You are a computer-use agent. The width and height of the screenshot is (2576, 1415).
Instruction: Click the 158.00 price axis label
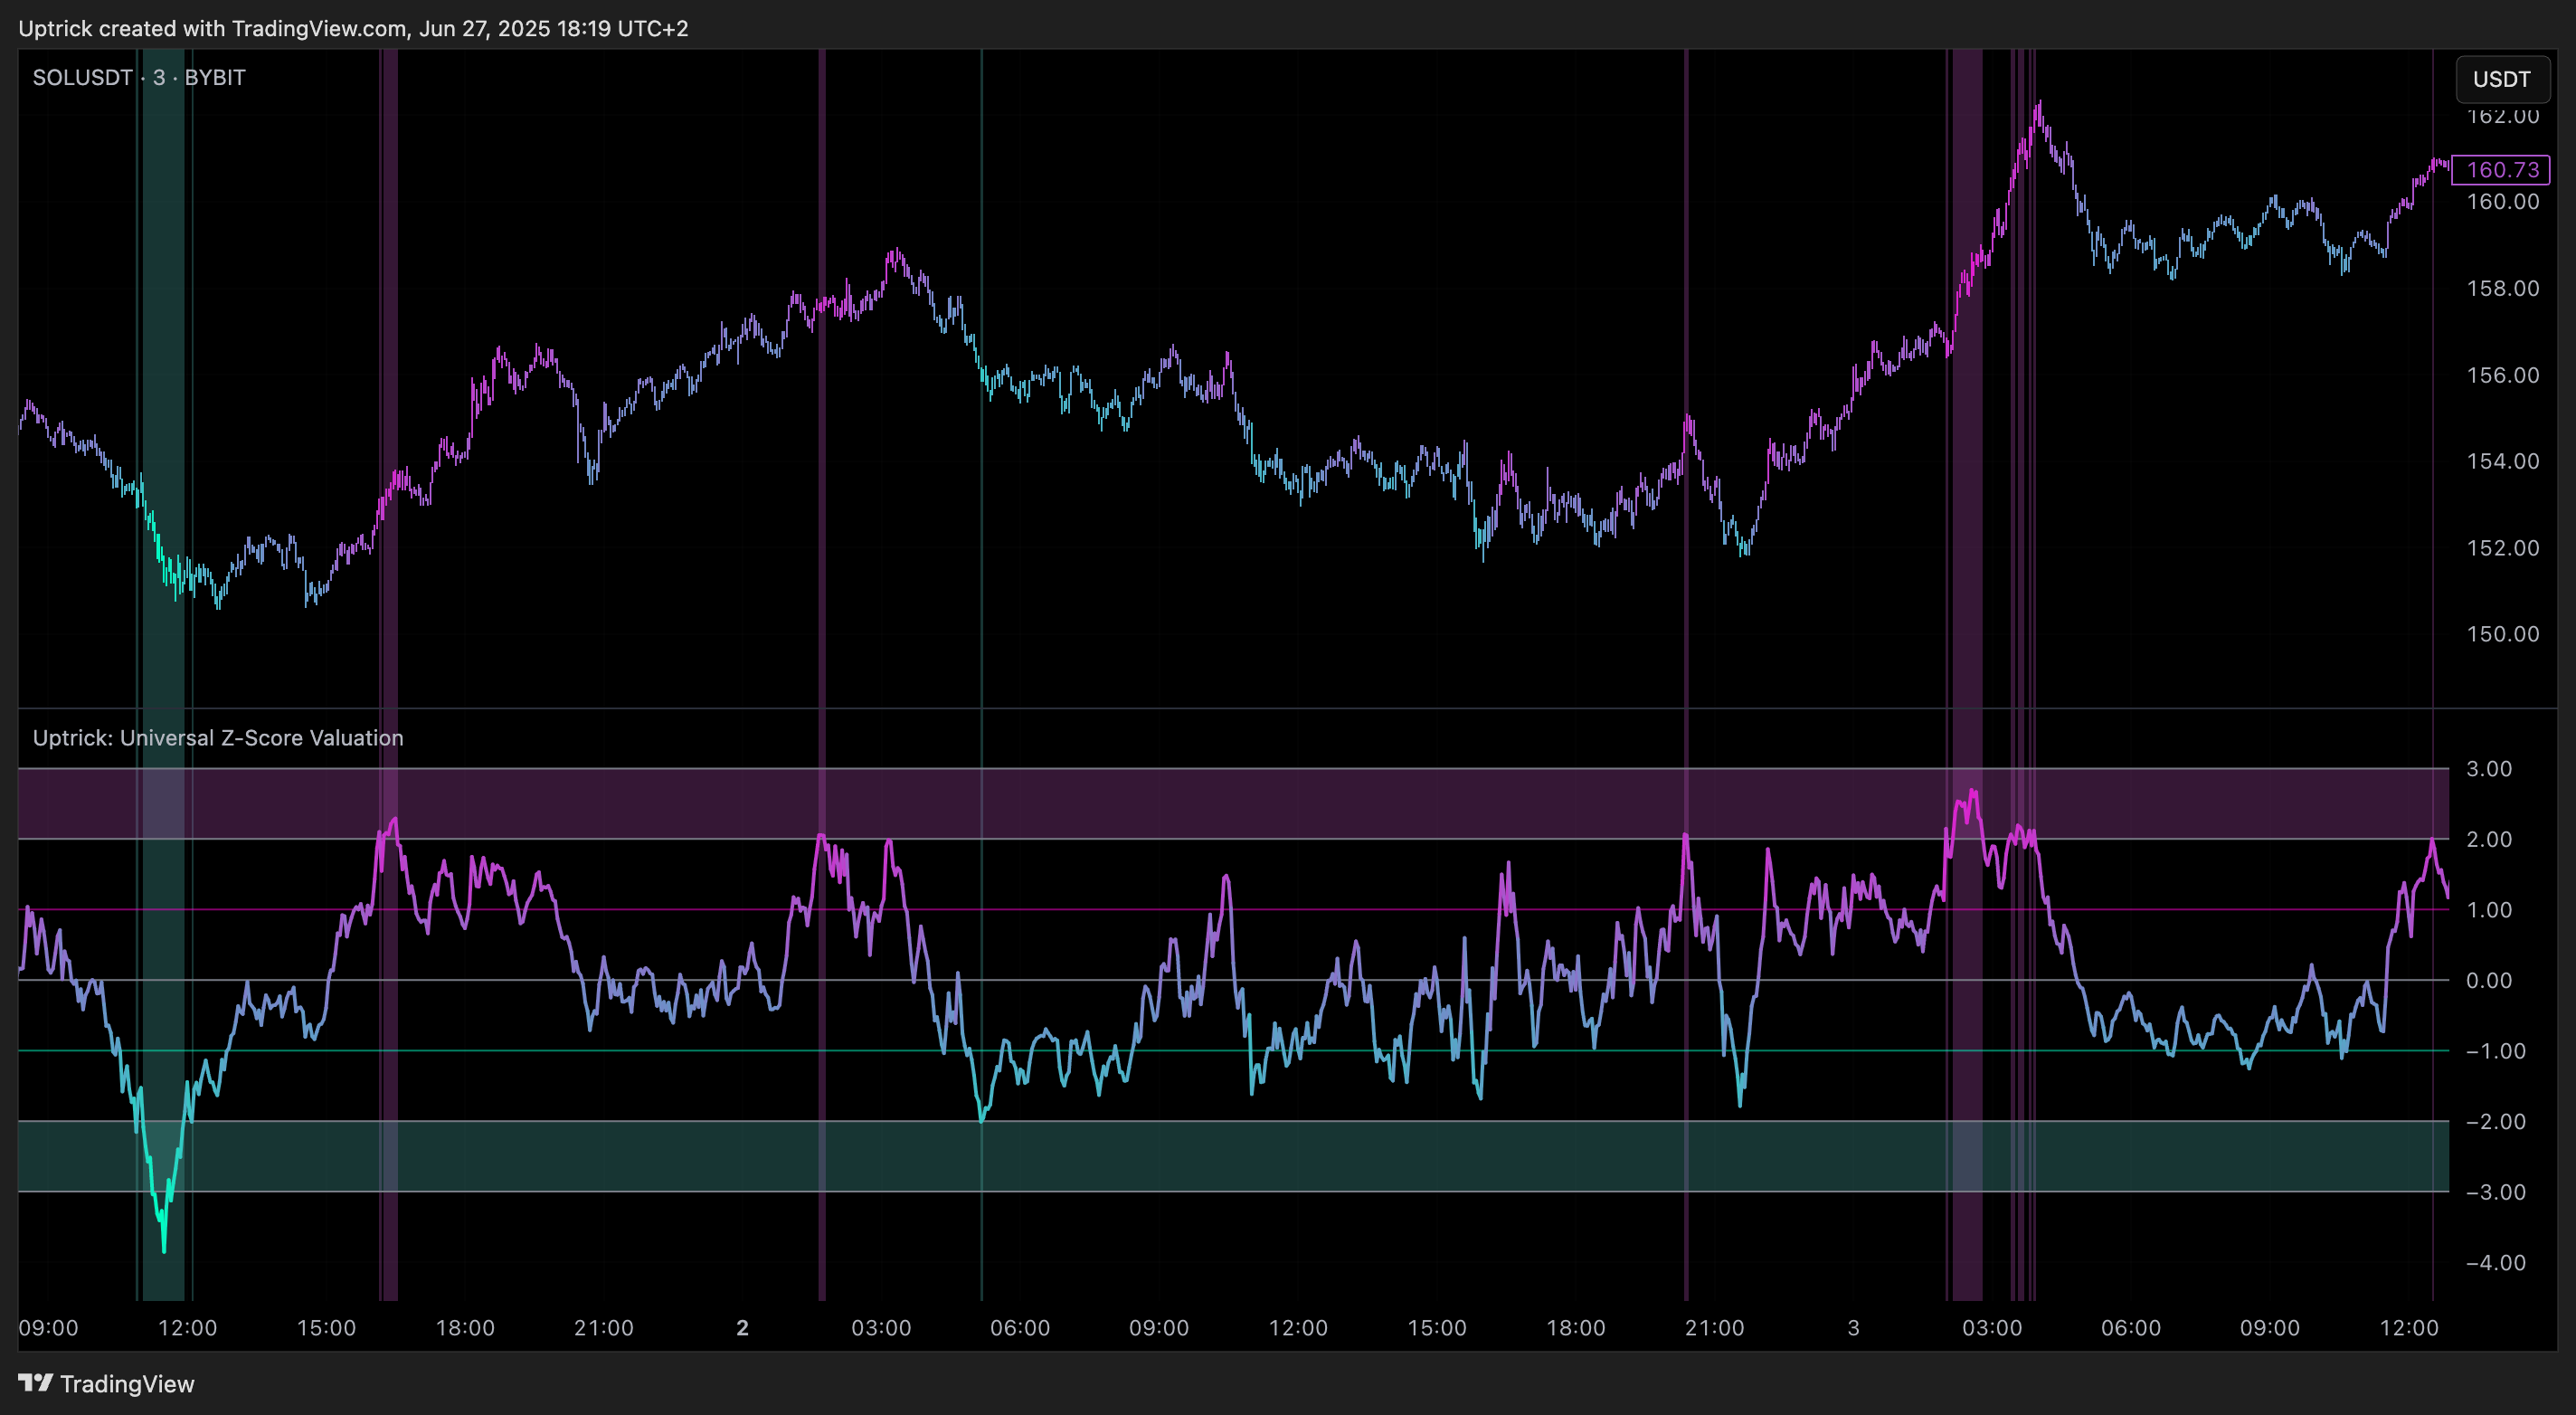click(x=2502, y=289)
